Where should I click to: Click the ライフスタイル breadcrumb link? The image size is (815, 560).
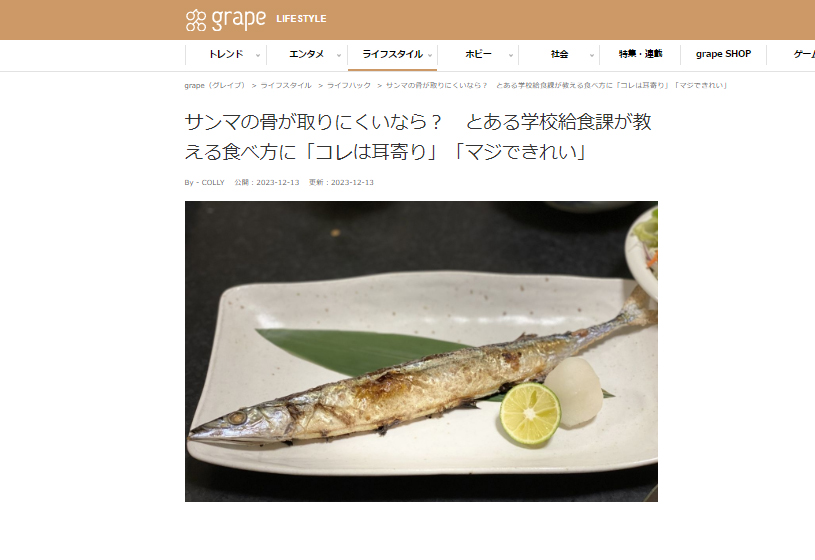[286, 85]
